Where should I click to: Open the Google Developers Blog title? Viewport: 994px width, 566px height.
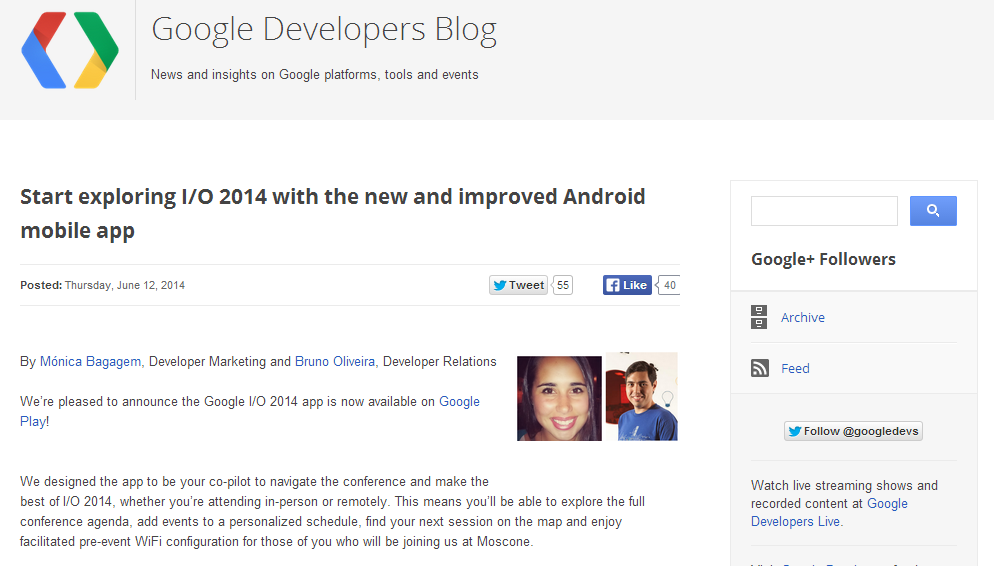(x=324, y=30)
